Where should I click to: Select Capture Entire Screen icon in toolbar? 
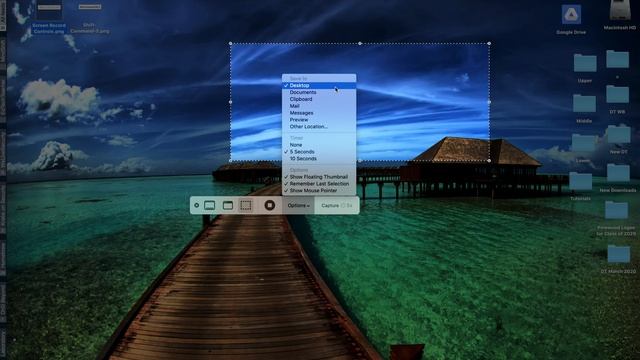[x=209, y=205]
